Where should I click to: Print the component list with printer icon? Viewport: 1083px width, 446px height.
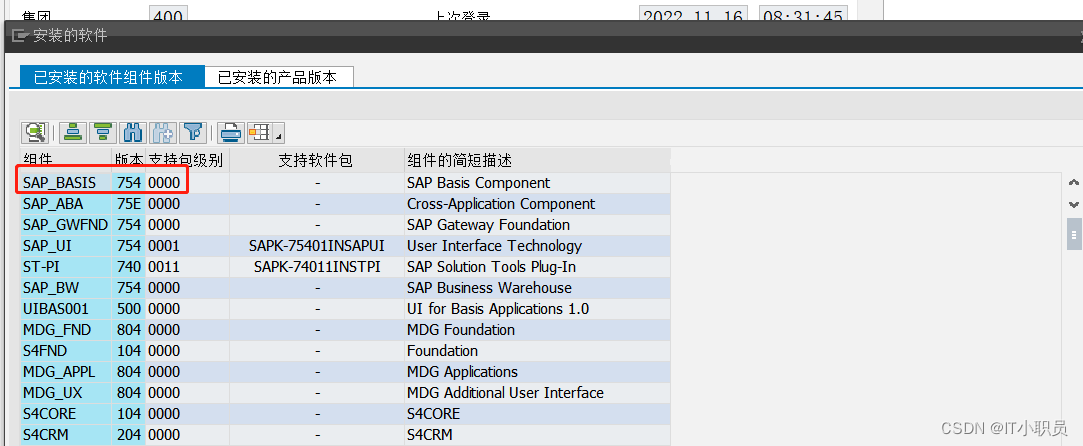(x=231, y=132)
